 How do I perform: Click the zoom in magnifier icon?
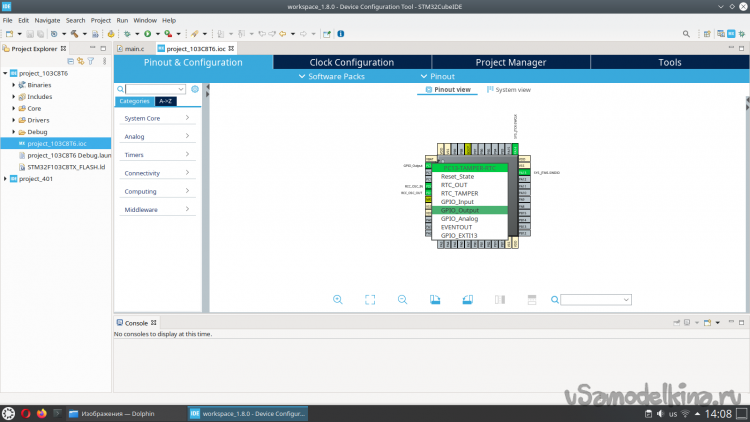pos(338,299)
